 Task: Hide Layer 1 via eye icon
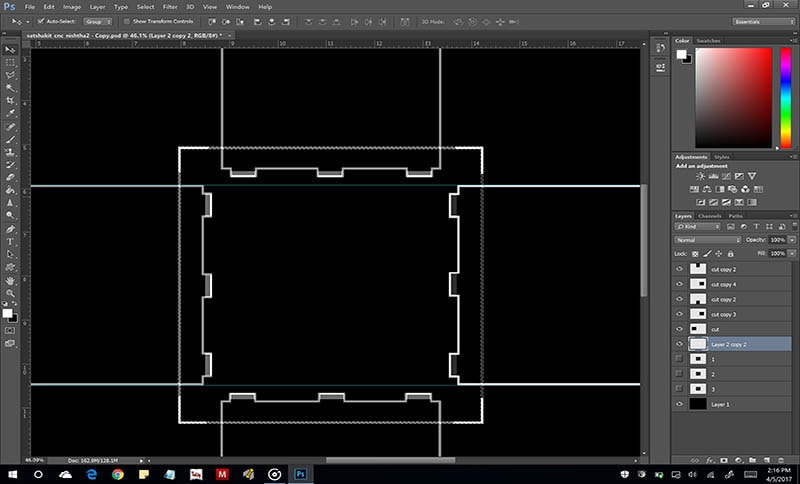[x=679, y=404]
